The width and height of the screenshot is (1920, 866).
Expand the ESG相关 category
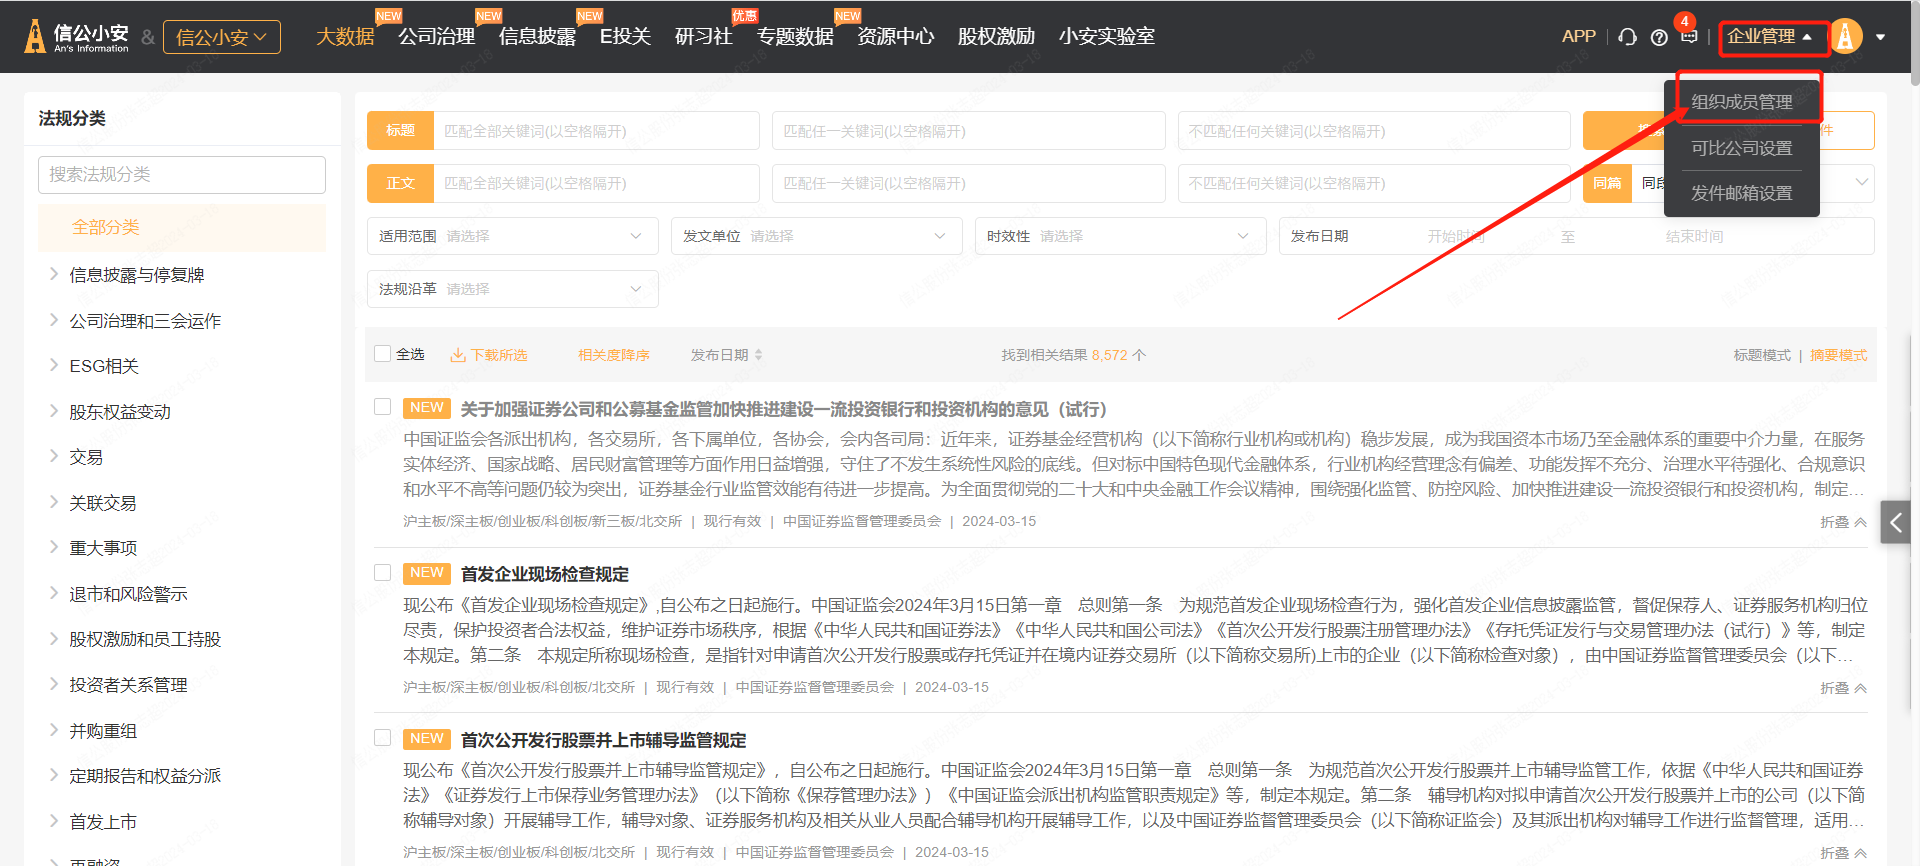tap(53, 365)
